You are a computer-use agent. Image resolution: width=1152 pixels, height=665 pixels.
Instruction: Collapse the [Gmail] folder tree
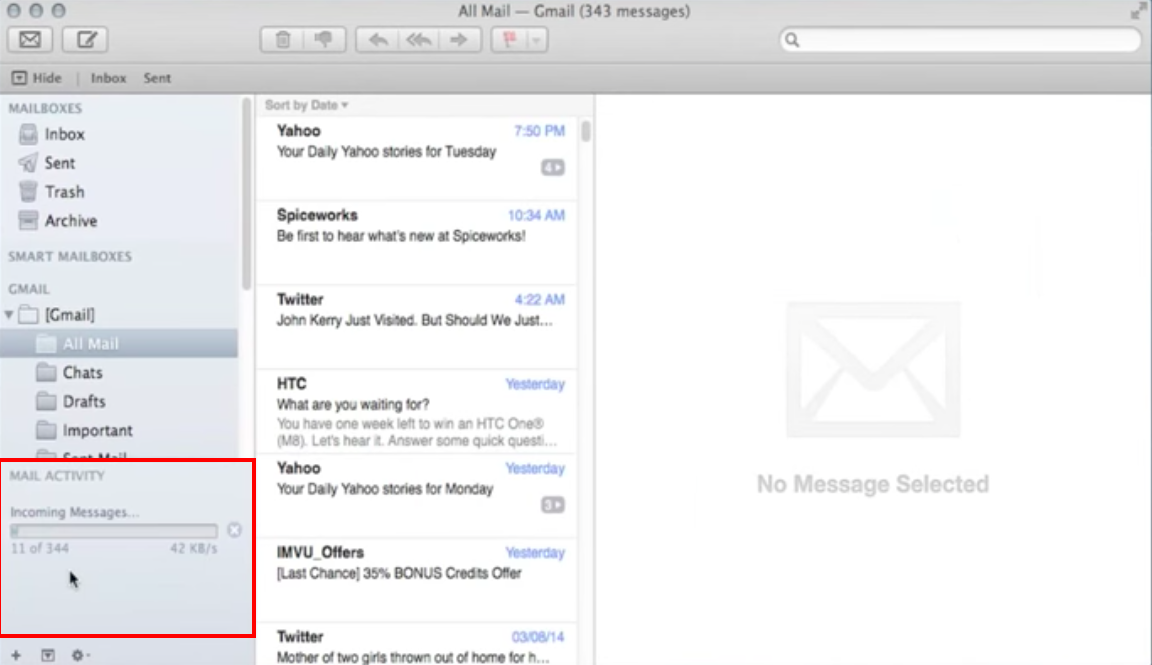[x=10, y=315]
